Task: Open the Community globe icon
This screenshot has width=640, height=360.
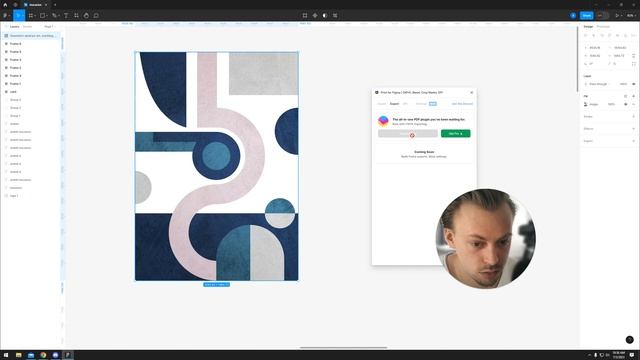Action: (x=15, y=4)
